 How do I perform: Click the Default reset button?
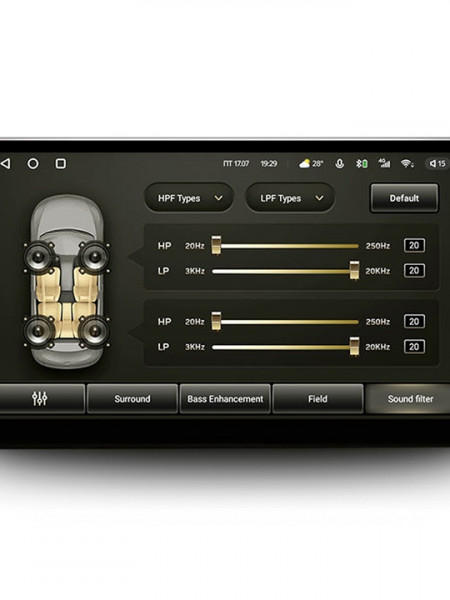[x=404, y=198]
